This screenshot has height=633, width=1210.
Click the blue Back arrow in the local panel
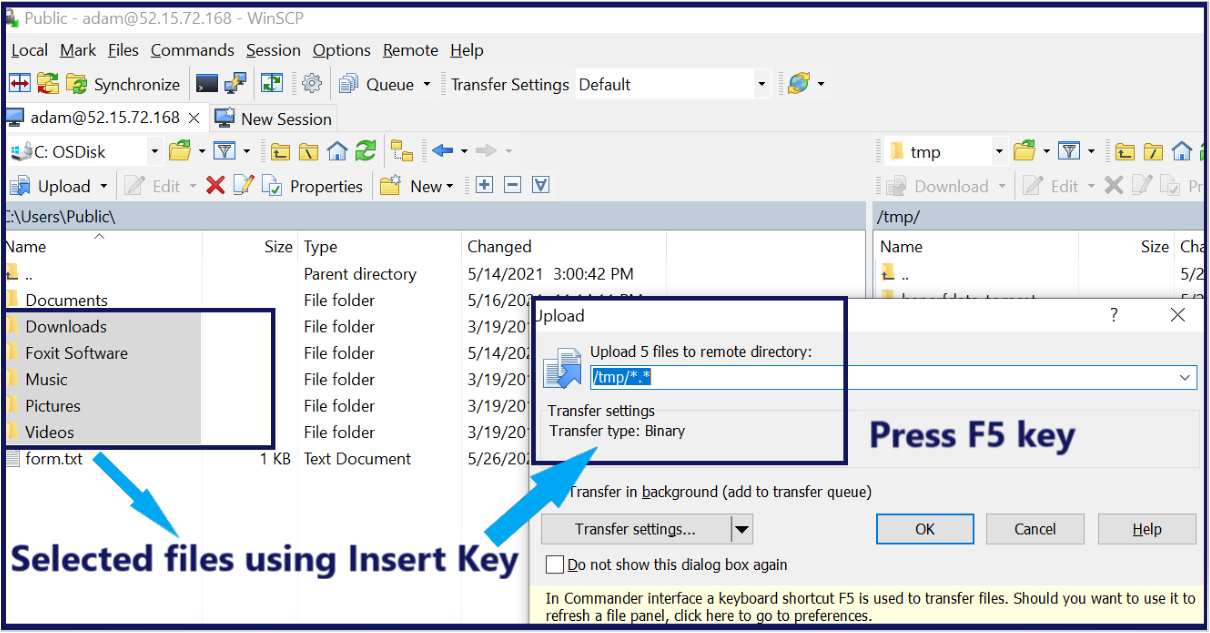442,151
